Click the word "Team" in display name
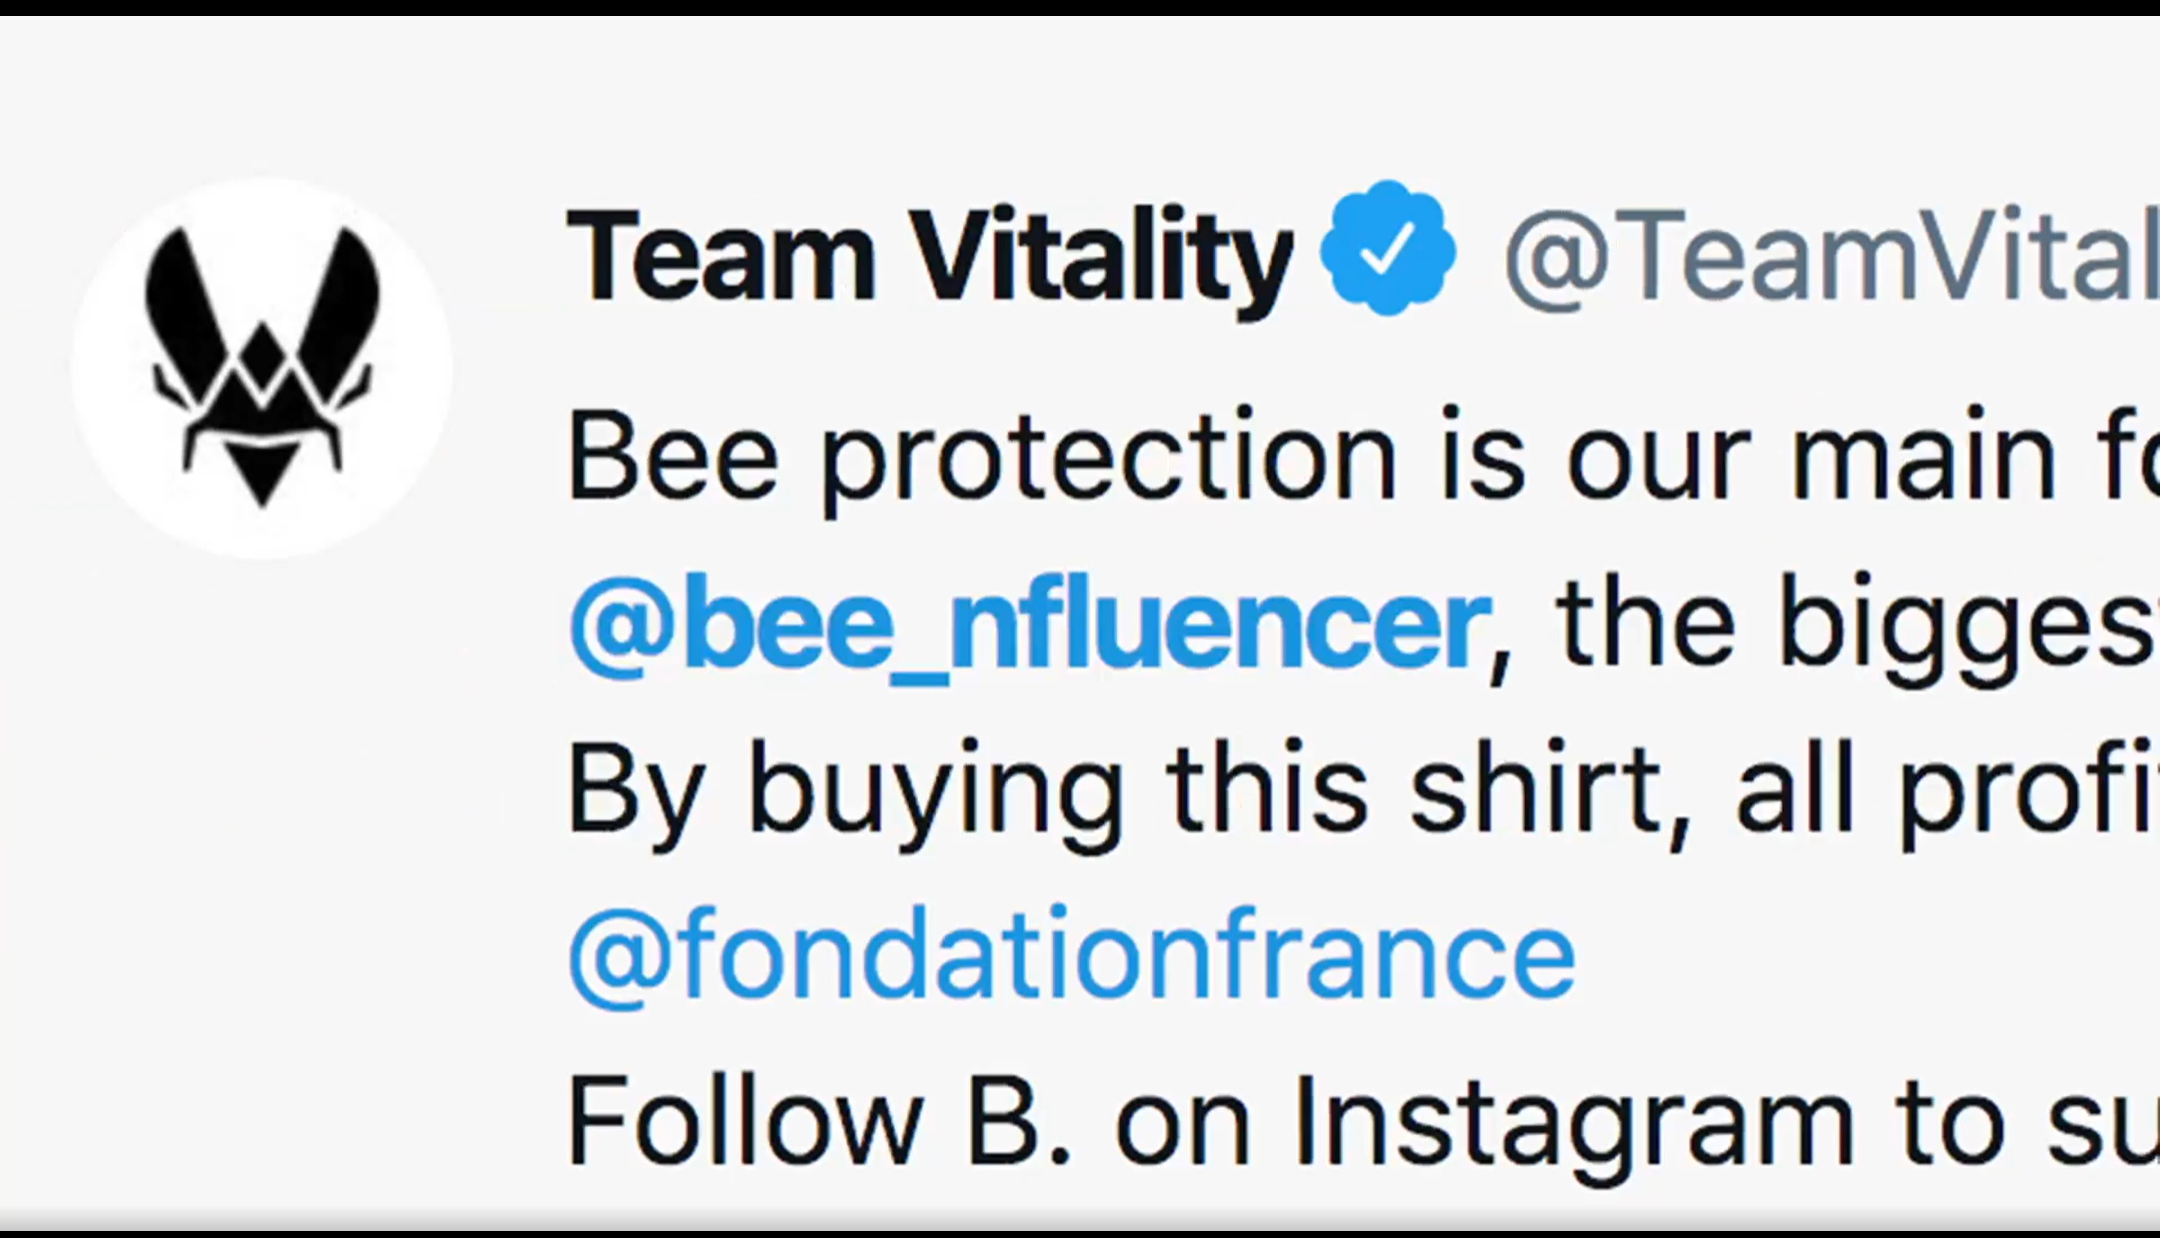2160x1238 pixels. pos(720,255)
